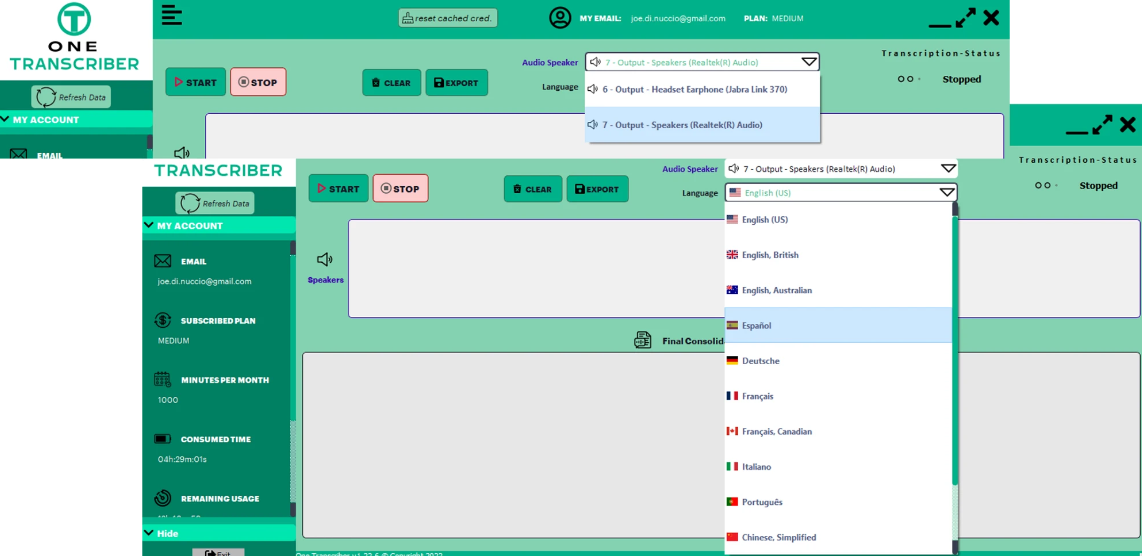Click EXPORT in the back window
This screenshot has width=1142, height=556.
coord(457,83)
